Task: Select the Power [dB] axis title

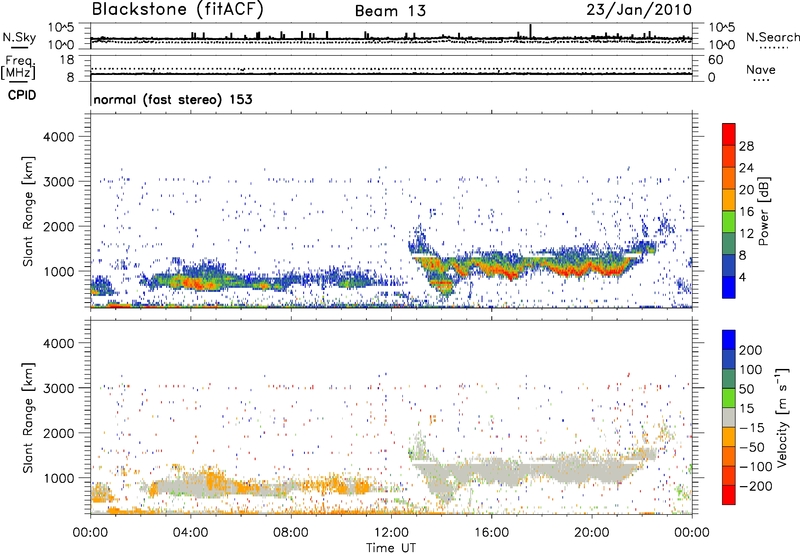Action: [x=764, y=211]
